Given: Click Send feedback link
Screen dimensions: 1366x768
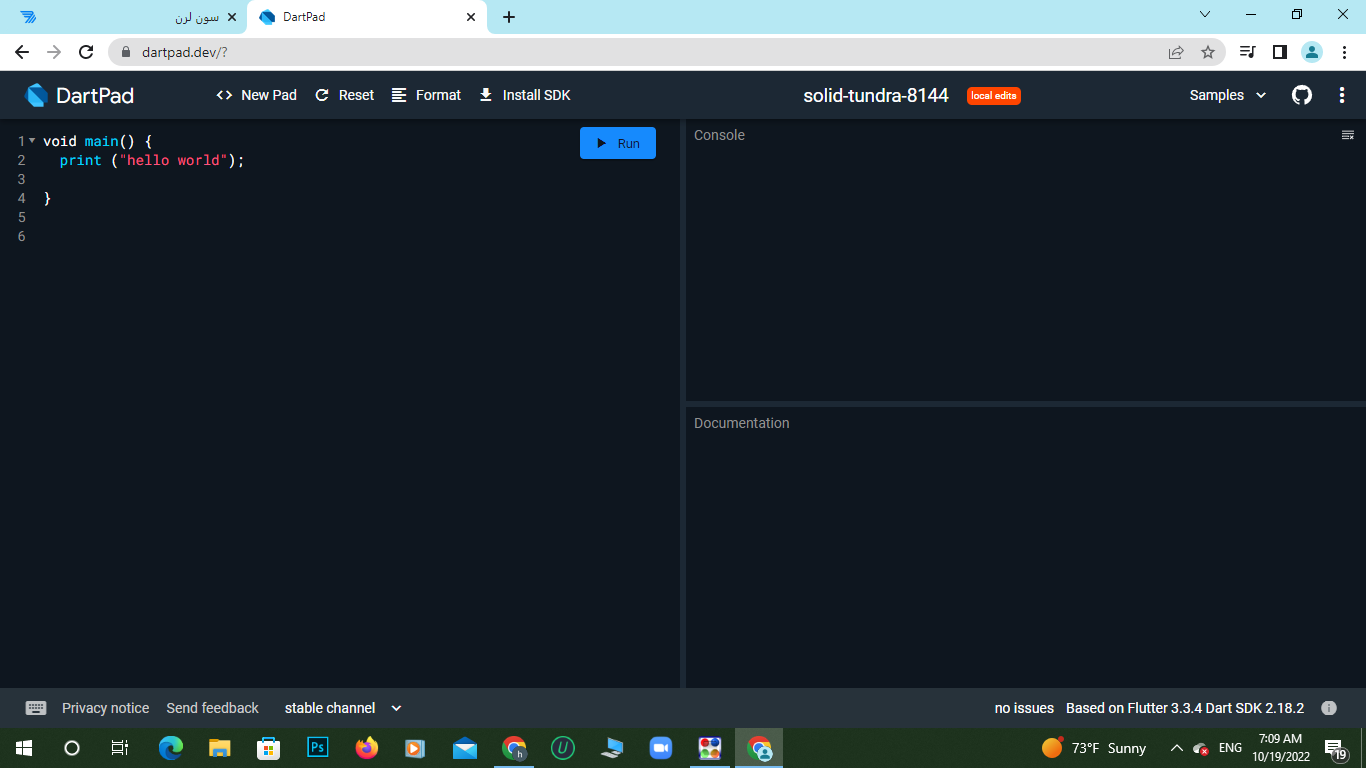Looking at the screenshot, I should pos(212,708).
